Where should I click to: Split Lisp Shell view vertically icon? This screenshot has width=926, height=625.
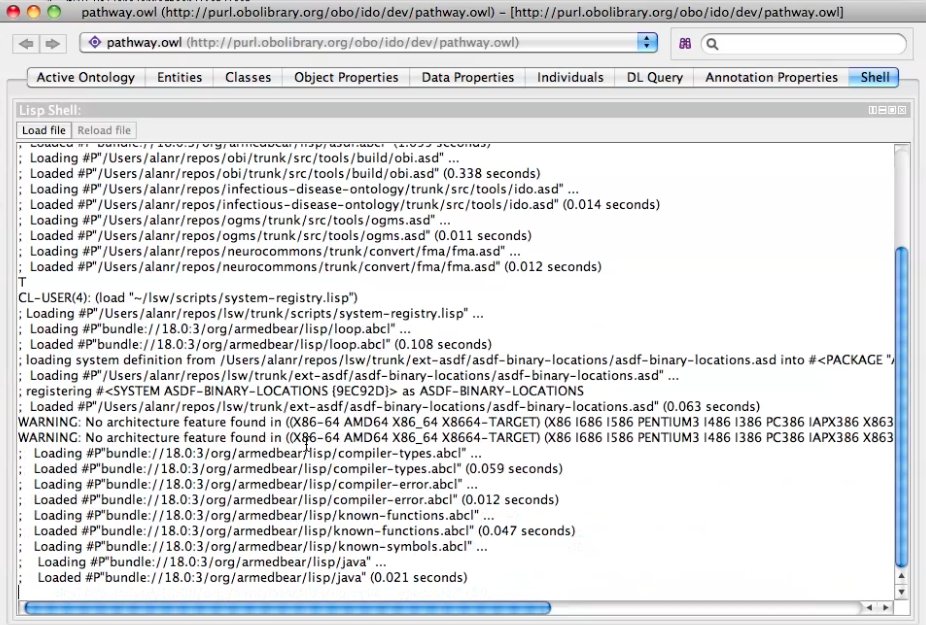[873, 110]
